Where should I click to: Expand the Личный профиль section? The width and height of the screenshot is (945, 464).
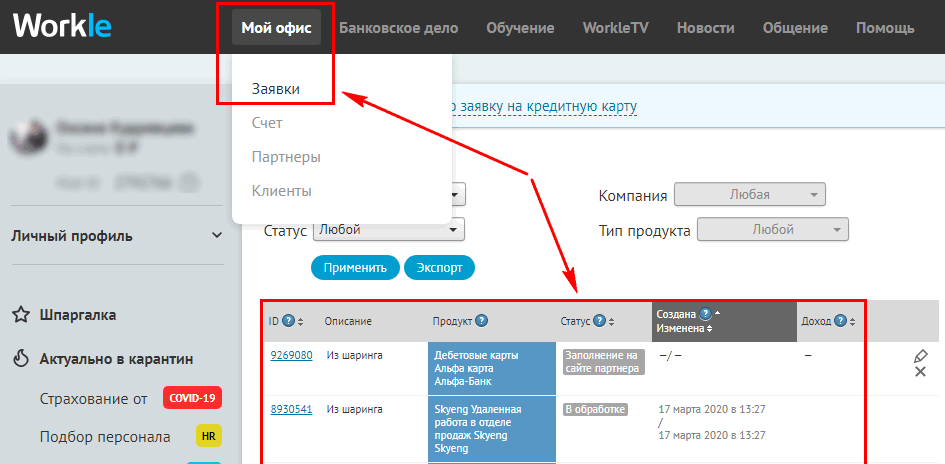point(117,236)
